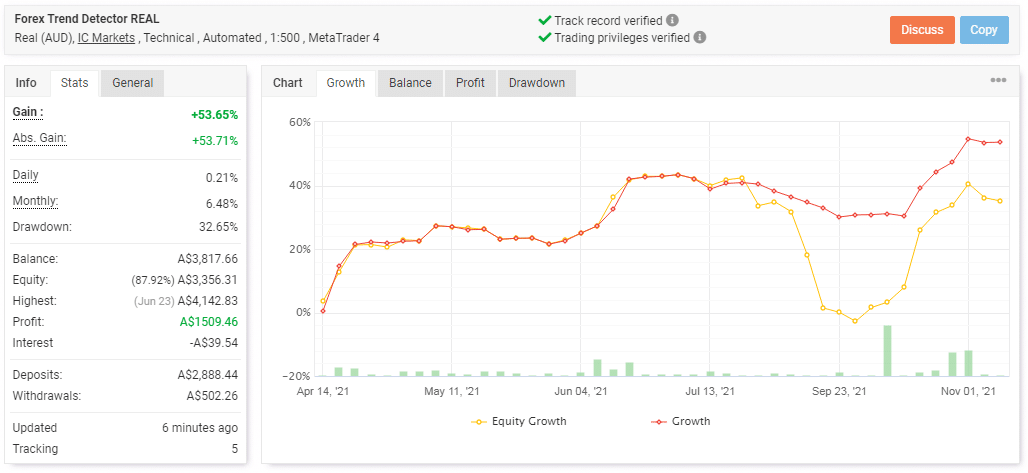
Task: Click the Growth peak marker near Nov 01
Action: tap(968, 139)
